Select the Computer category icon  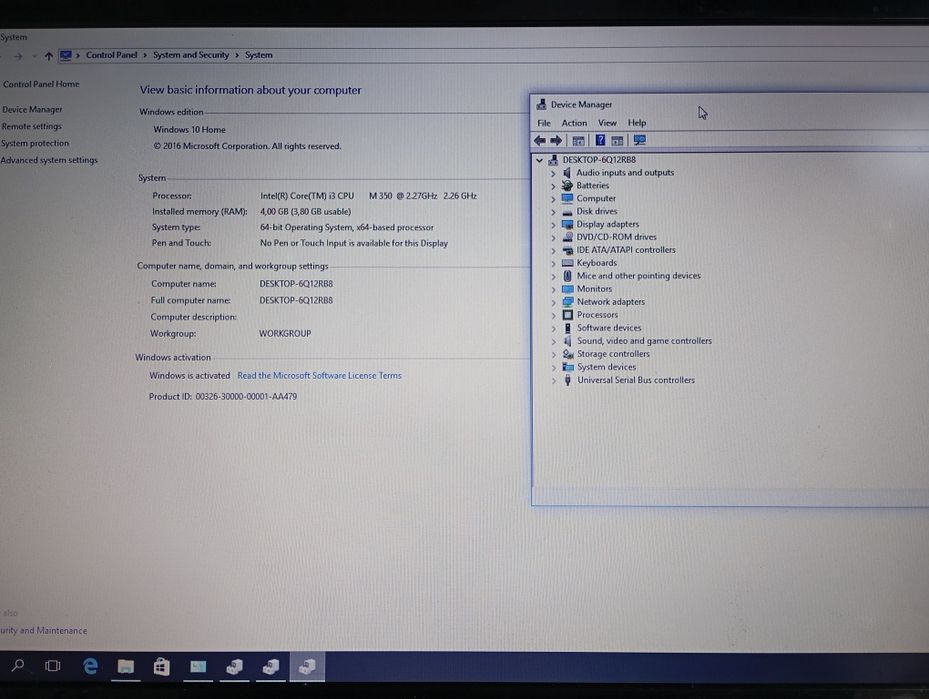568,198
